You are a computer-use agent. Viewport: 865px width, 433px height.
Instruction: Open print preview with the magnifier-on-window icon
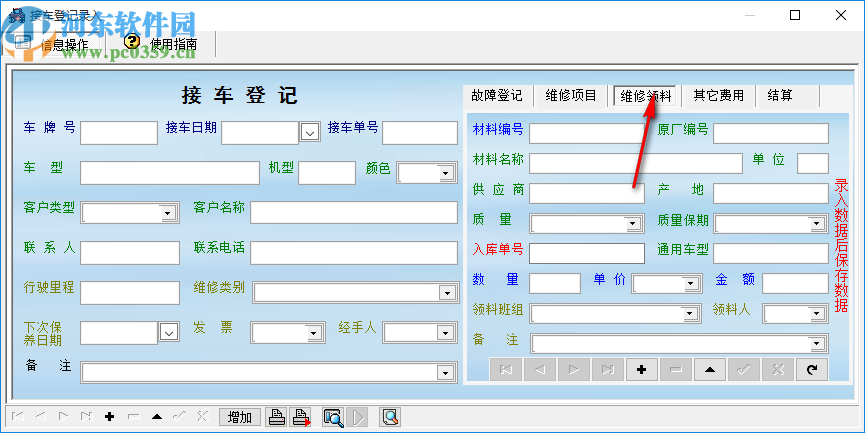(x=333, y=417)
